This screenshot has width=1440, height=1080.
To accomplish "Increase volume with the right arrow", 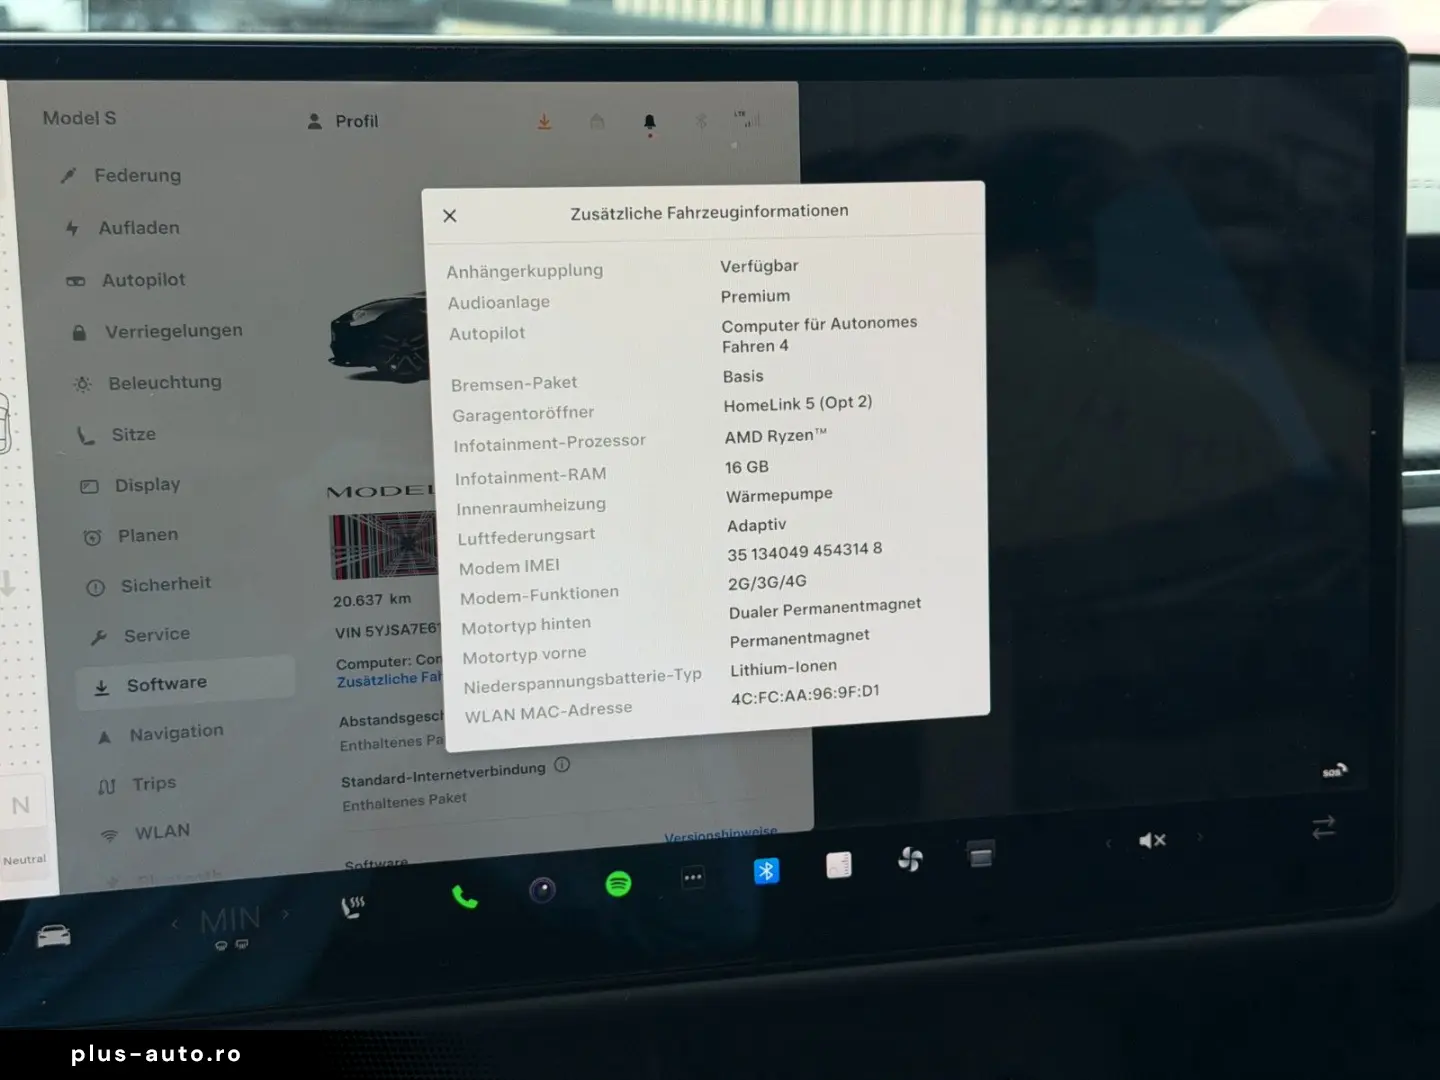I will [x=1200, y=836].
